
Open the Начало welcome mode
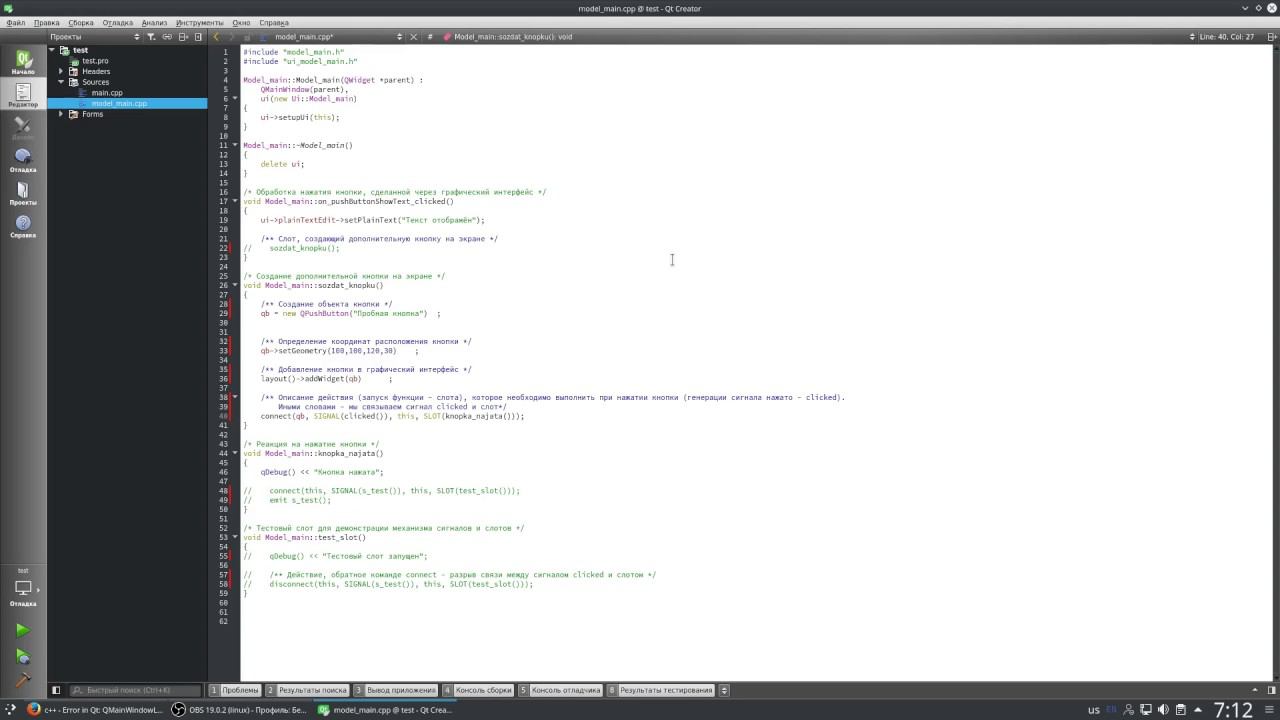23,62
